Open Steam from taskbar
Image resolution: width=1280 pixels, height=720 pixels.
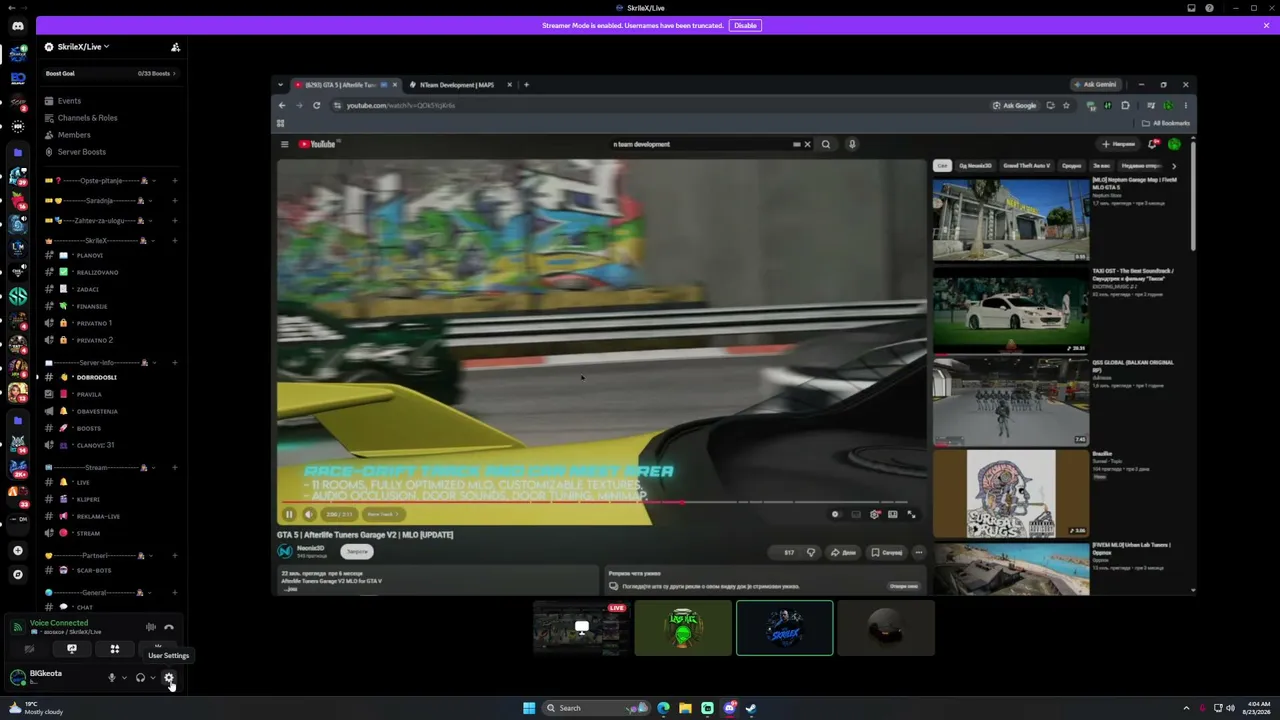[751, 708]
